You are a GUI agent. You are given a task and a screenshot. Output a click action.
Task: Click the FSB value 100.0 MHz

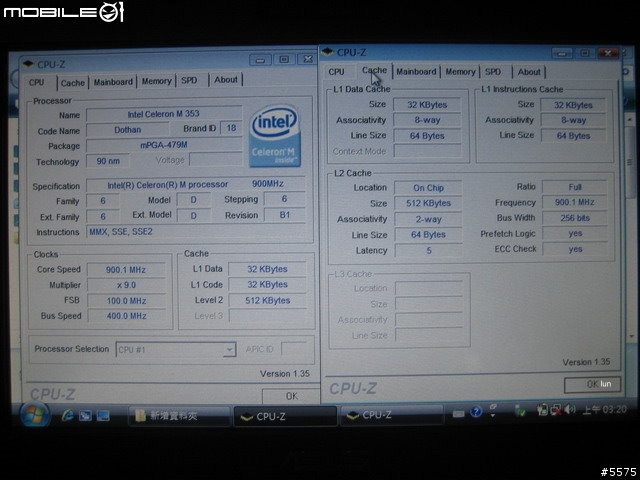[x=126, y=301]
